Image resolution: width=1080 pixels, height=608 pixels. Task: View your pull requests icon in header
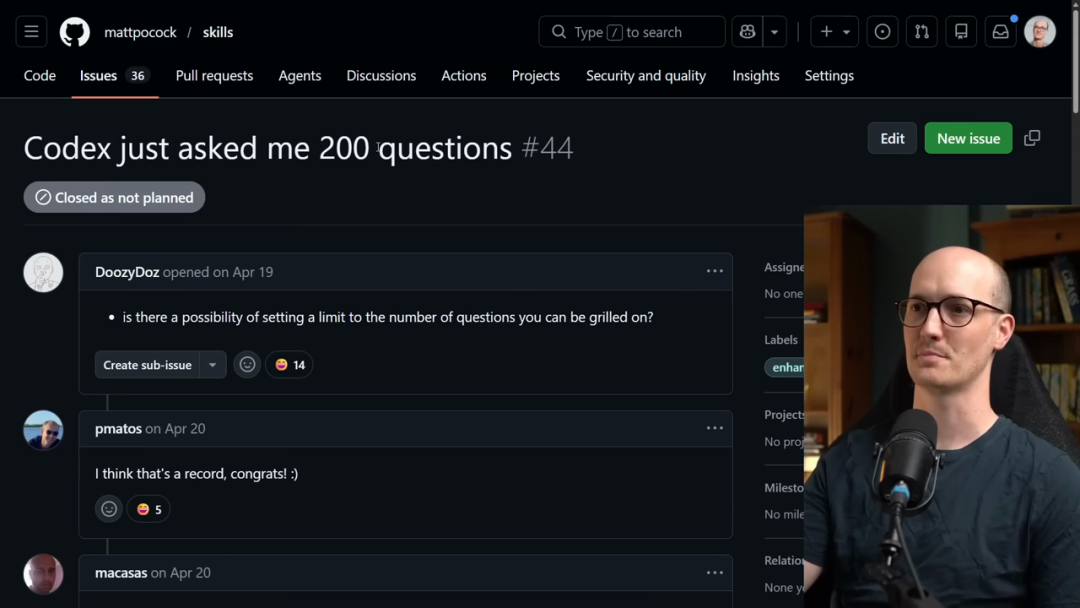tap(922, 32)
